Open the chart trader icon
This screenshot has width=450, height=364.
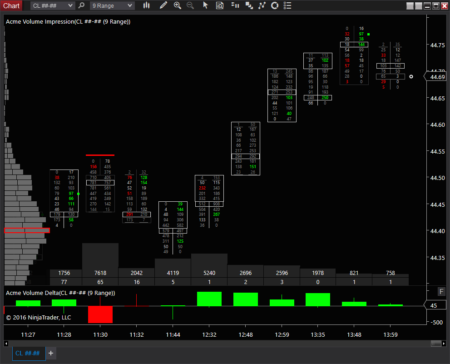235,5
